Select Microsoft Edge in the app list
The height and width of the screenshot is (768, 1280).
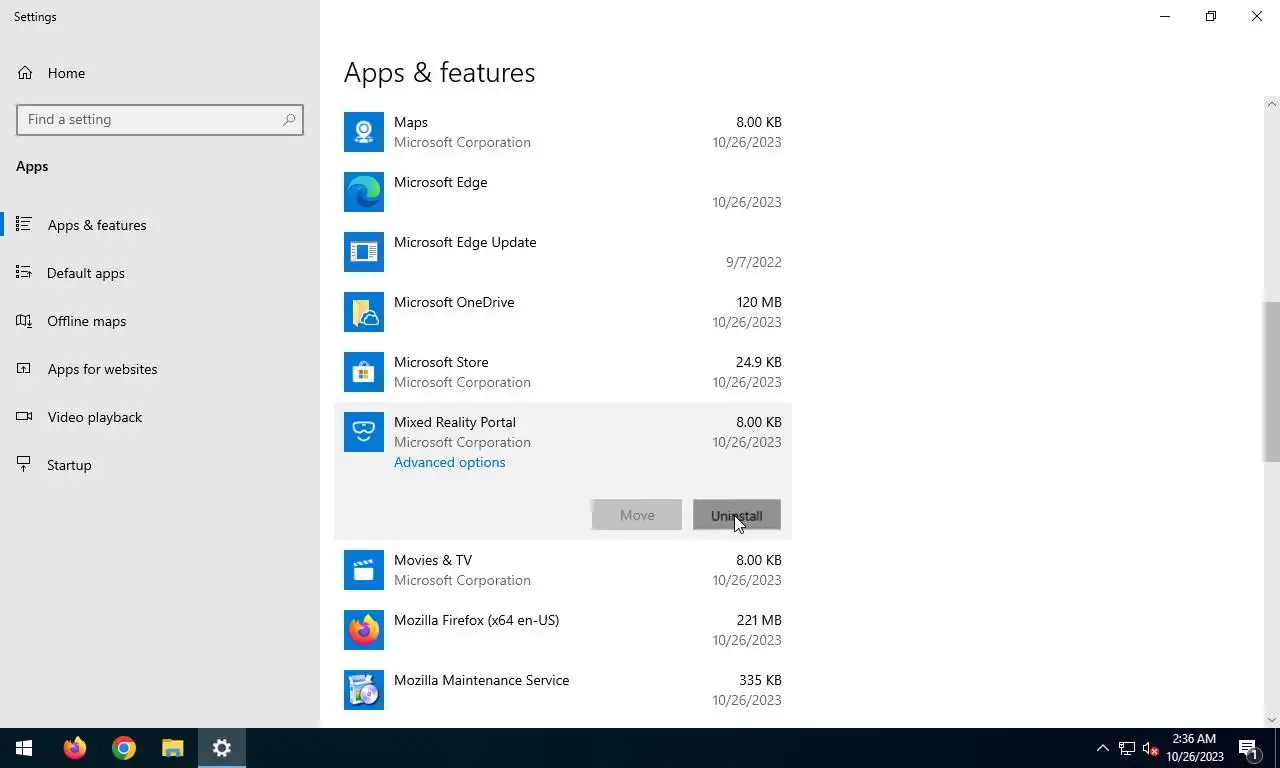click(441, 182)
